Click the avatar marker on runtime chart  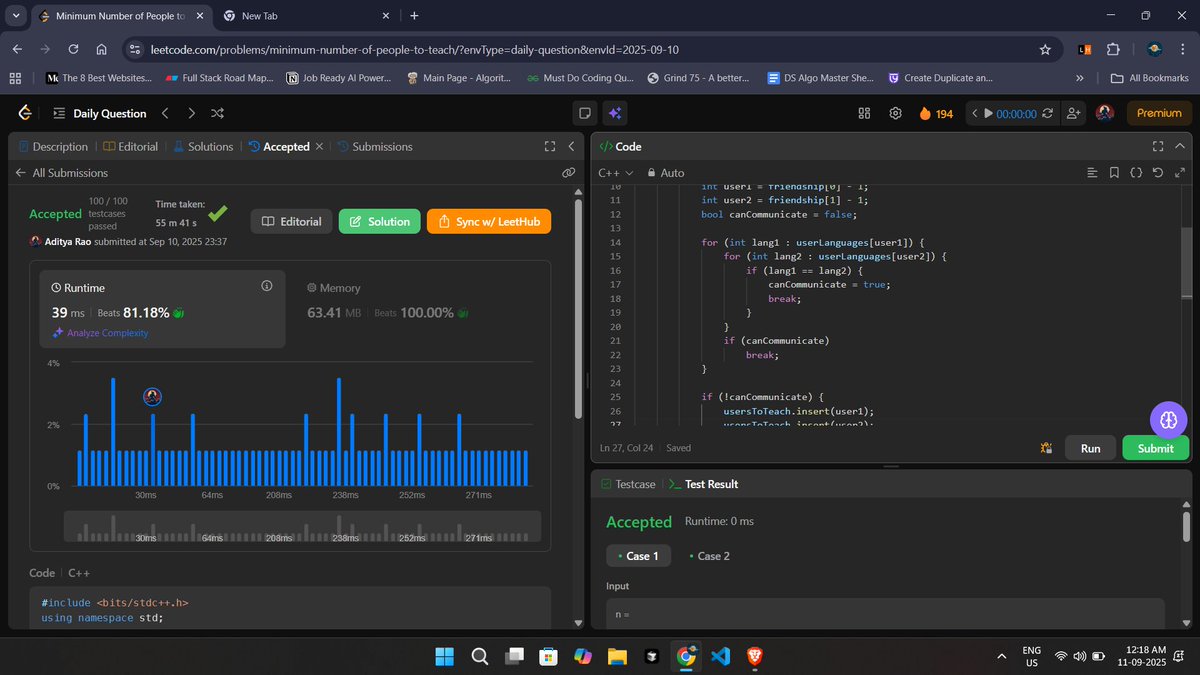click(x=152, y=397)
